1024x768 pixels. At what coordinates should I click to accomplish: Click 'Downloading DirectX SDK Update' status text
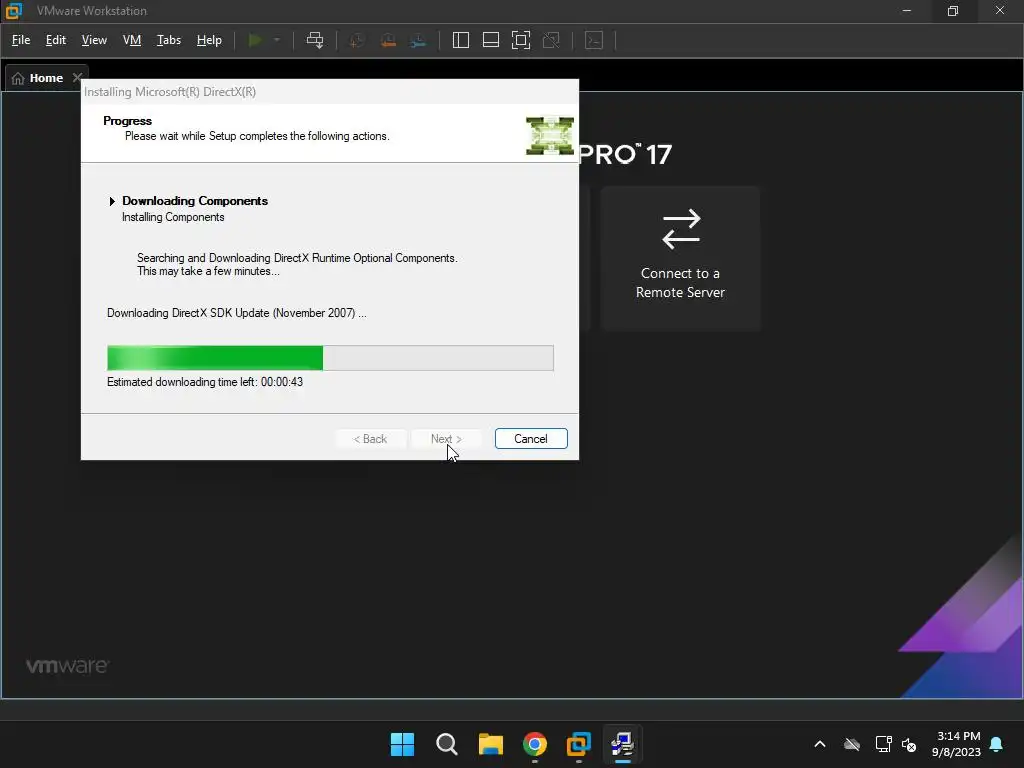coord(236,313)
